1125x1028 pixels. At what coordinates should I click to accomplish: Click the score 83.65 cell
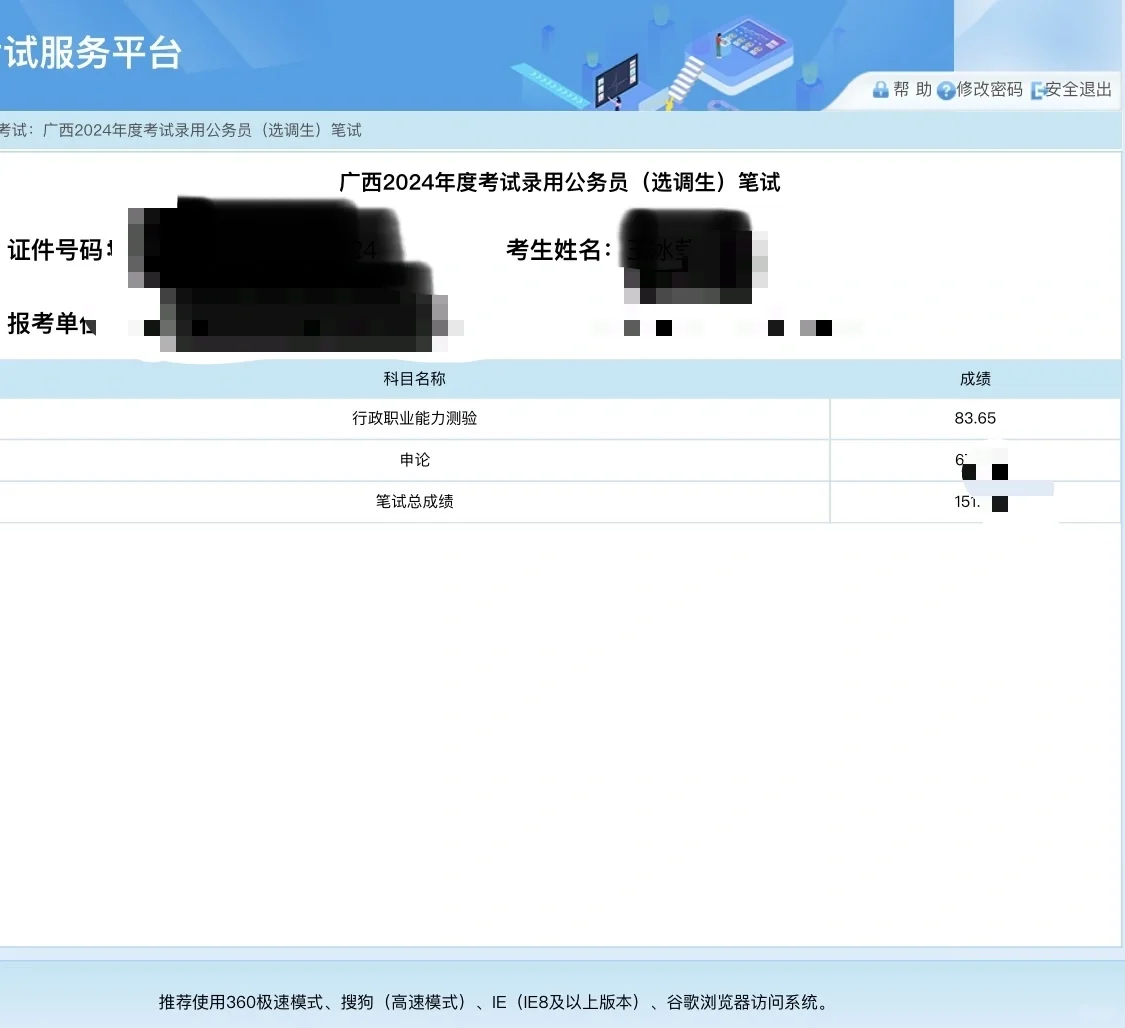point(975,419)
